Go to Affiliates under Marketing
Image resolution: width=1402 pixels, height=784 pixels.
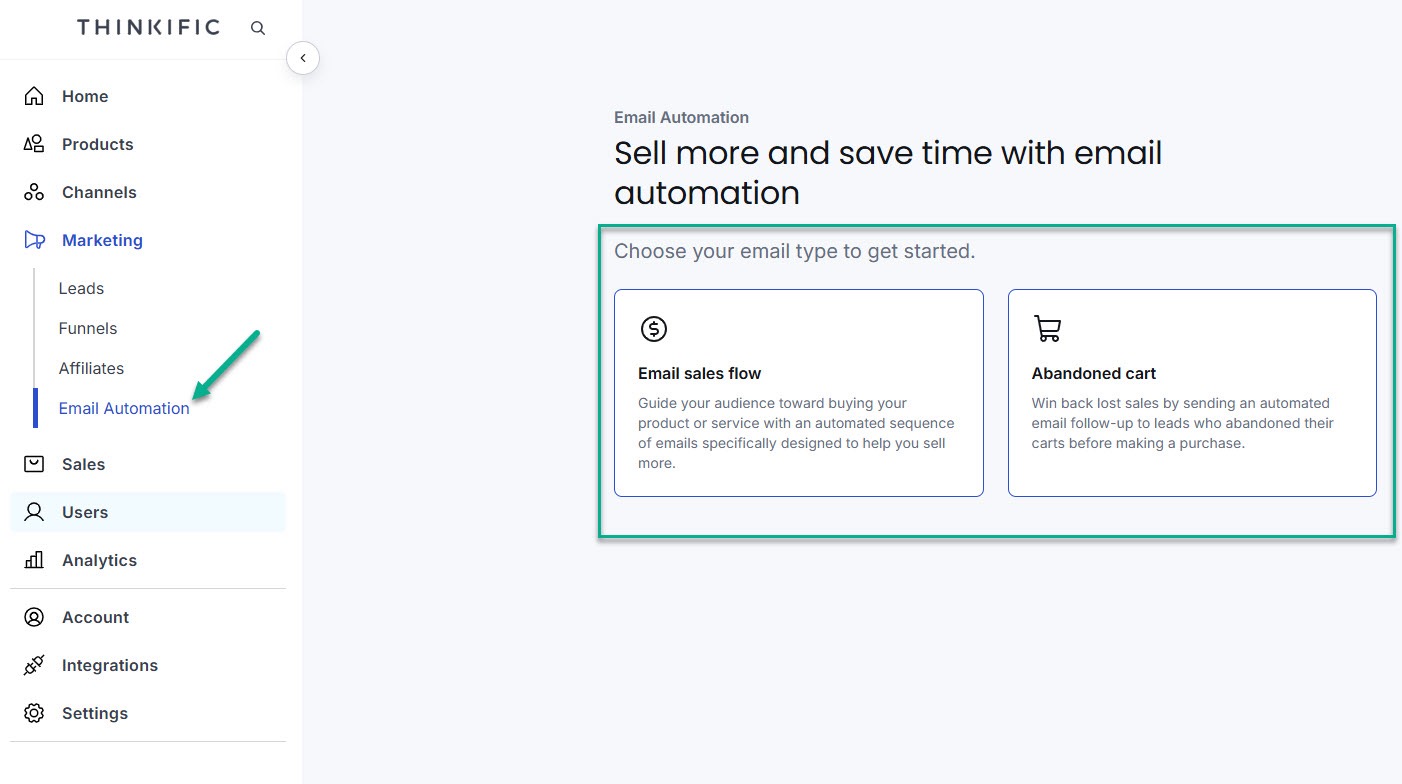tap(91, 368)
